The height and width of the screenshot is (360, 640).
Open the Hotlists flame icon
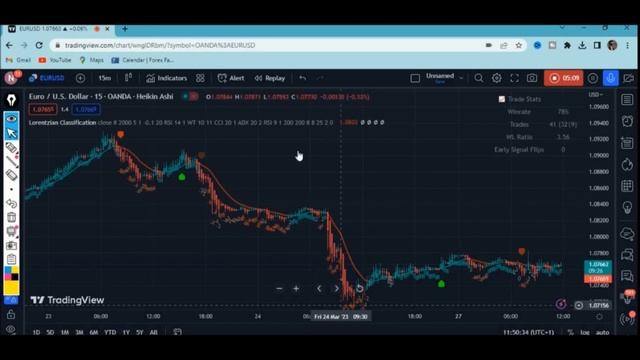627,164
